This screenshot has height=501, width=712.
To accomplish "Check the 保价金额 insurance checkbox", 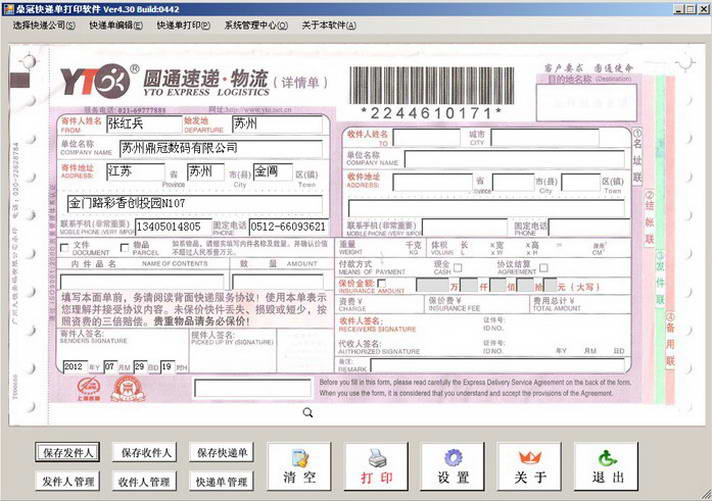I will coord(381,284).
